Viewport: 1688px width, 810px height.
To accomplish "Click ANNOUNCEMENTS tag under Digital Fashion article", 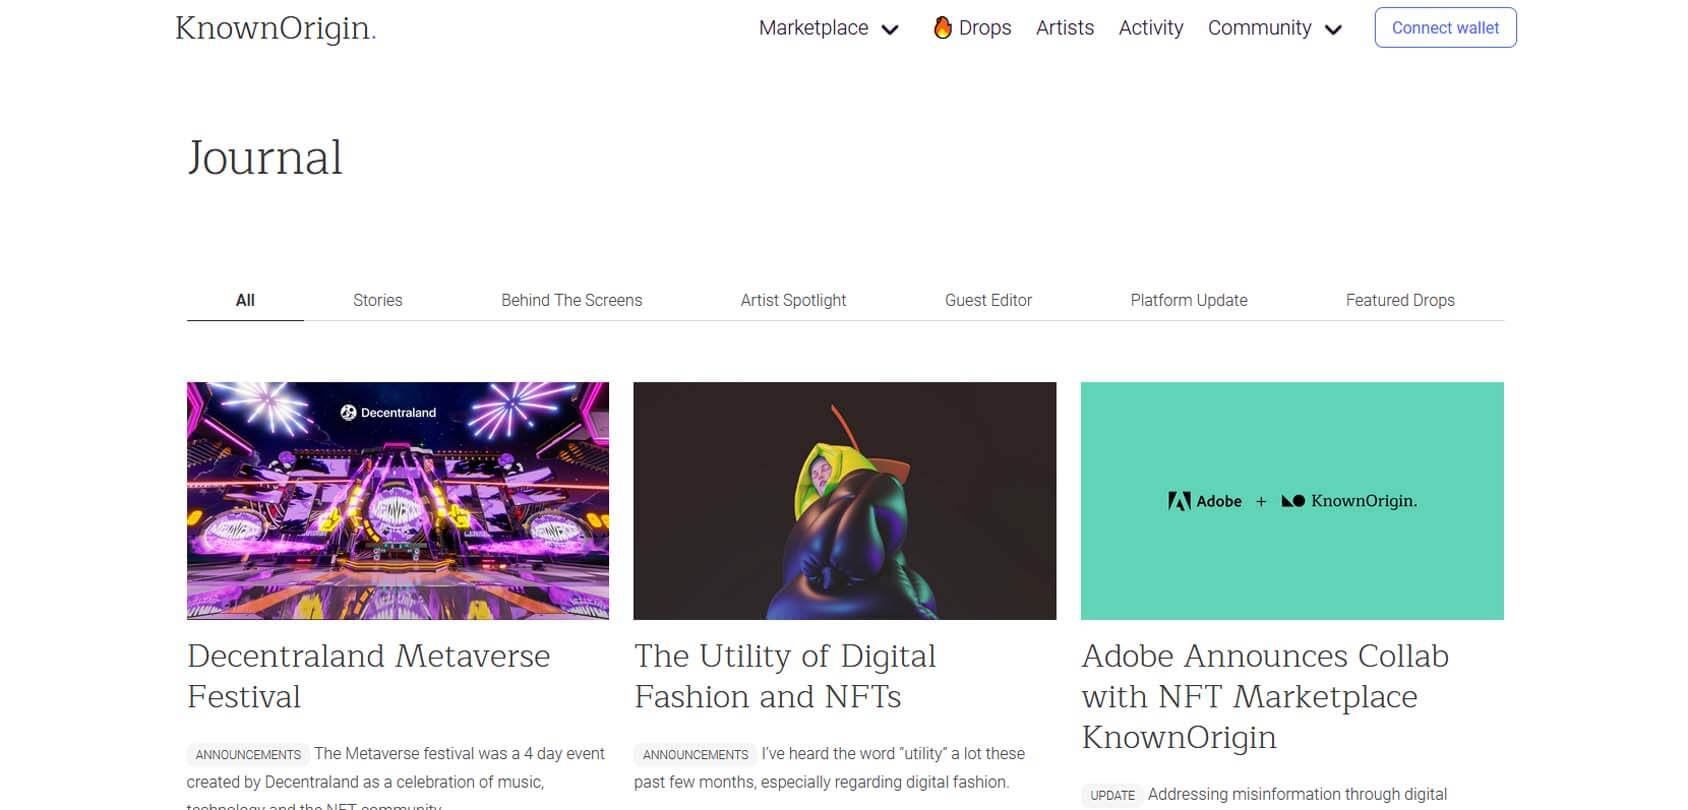I will (695, 754).
